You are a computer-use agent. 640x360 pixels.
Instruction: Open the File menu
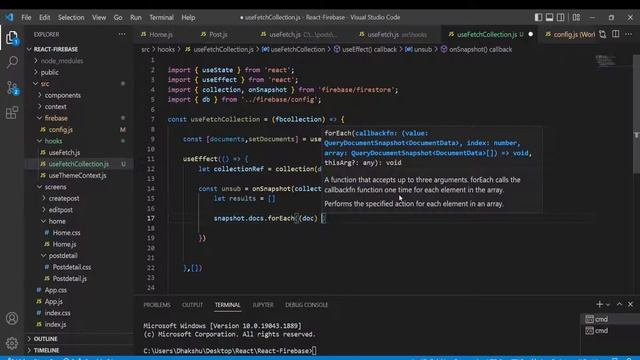click(26, 18)
